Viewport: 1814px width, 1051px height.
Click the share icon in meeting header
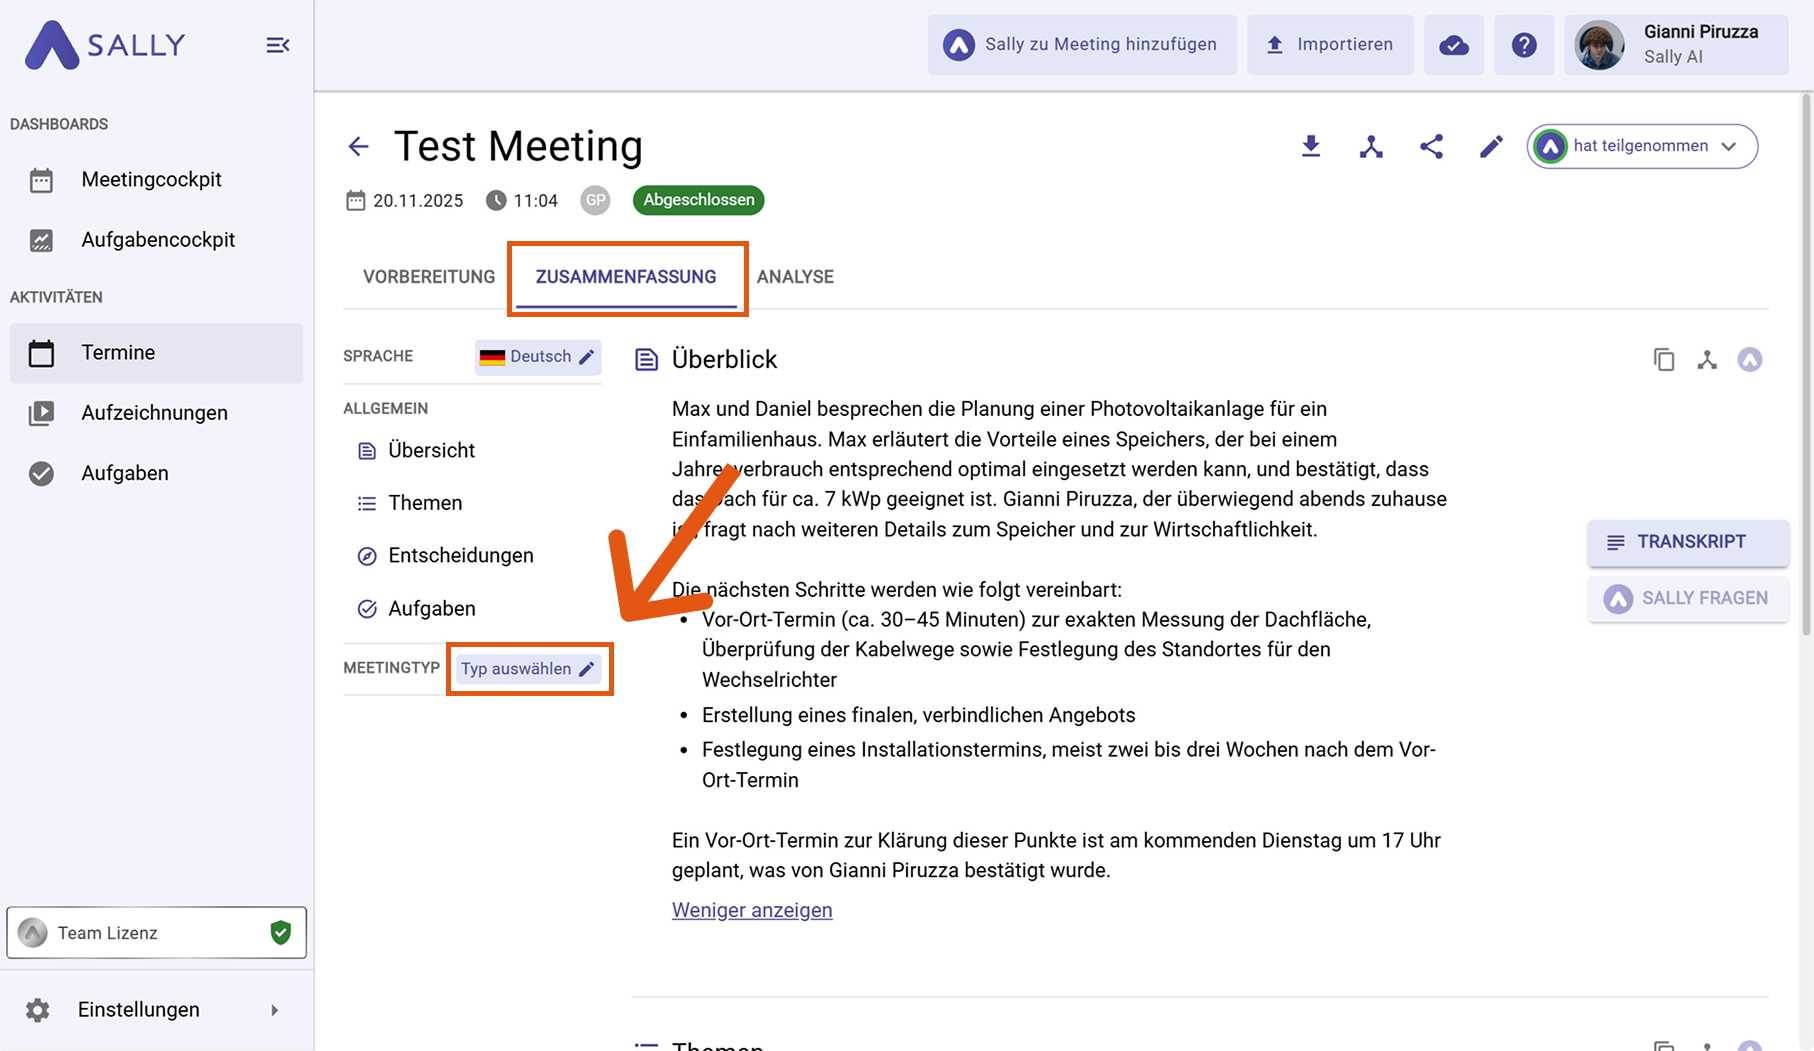pos(1431,147)
